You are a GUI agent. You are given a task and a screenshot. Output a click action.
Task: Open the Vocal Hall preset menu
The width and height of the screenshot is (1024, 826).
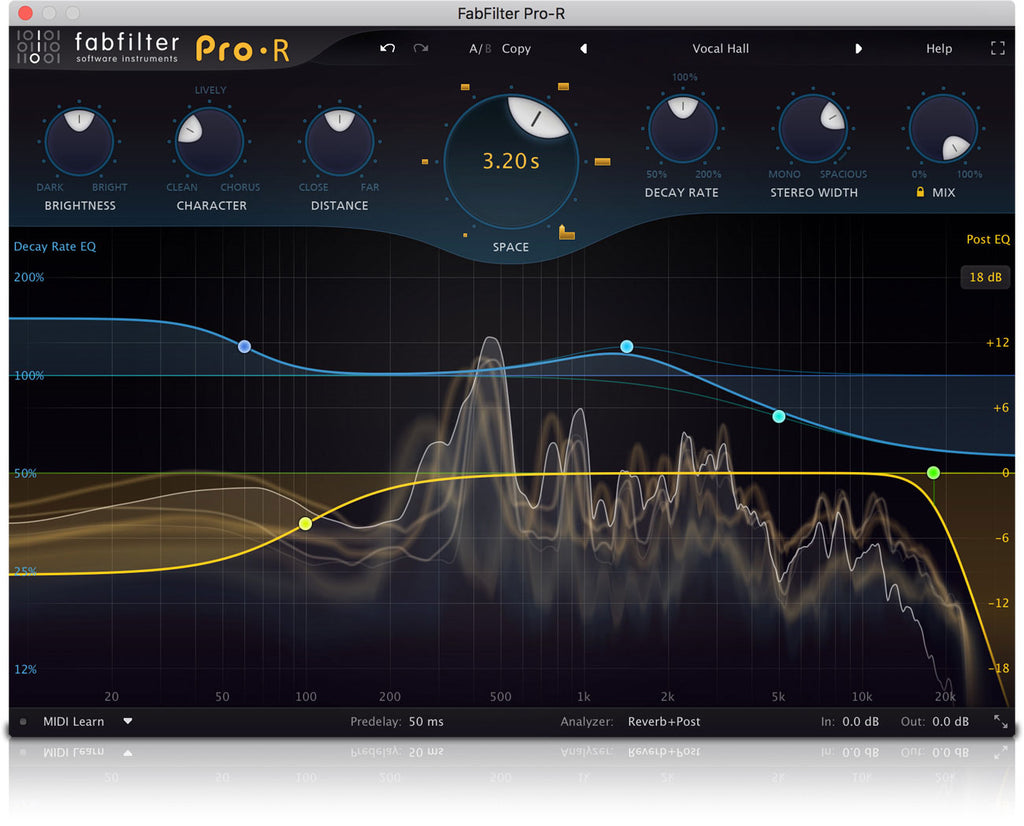point(720,48)
